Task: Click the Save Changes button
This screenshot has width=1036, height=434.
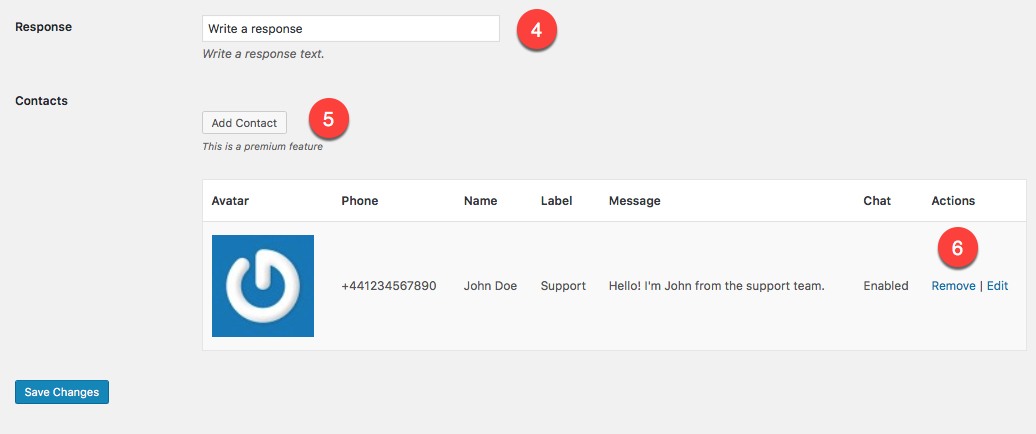Action: [x=61, y=392]
